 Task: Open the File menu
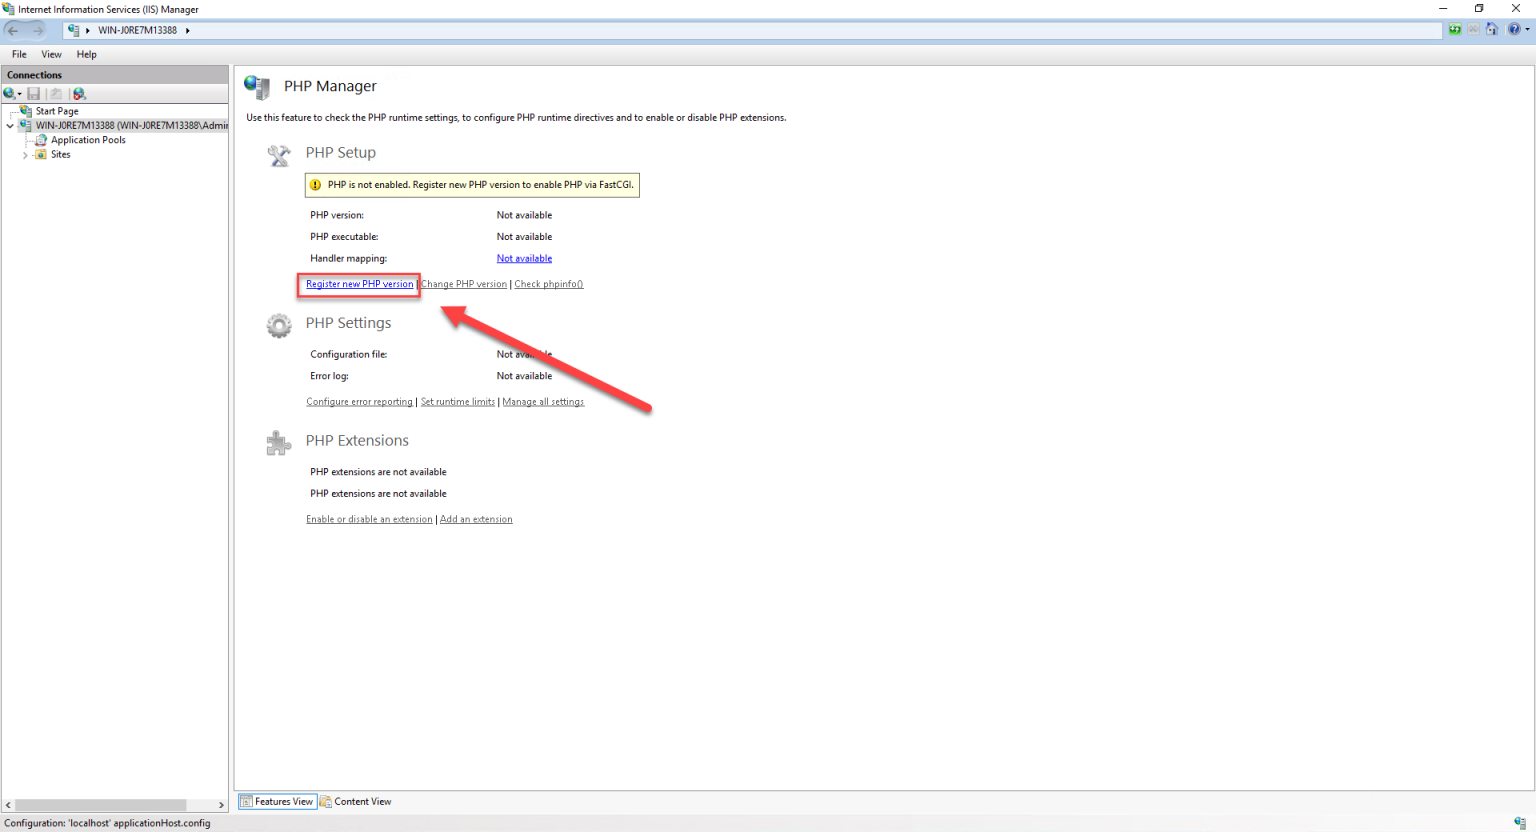tap(18, 54)
